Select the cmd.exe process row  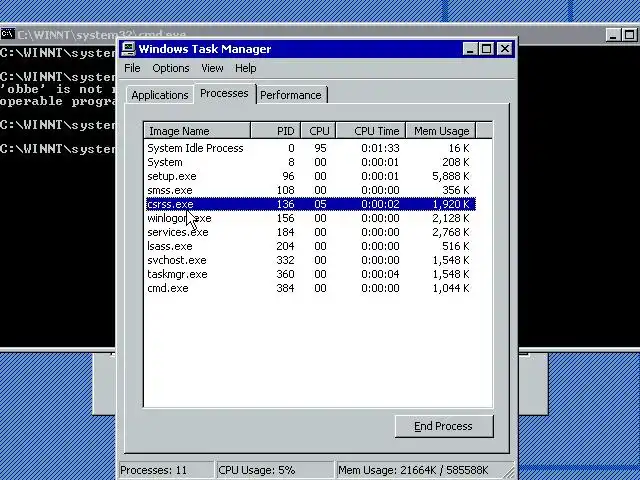tap(311, 288)
